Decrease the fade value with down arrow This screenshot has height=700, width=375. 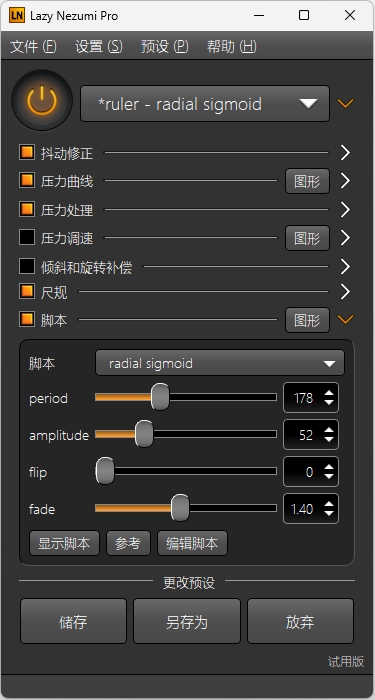point(329,513)
